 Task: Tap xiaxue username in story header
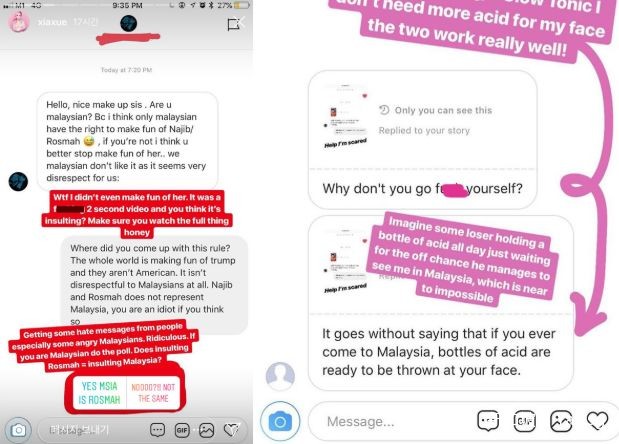pyautogui.click(x=52, y=22)
